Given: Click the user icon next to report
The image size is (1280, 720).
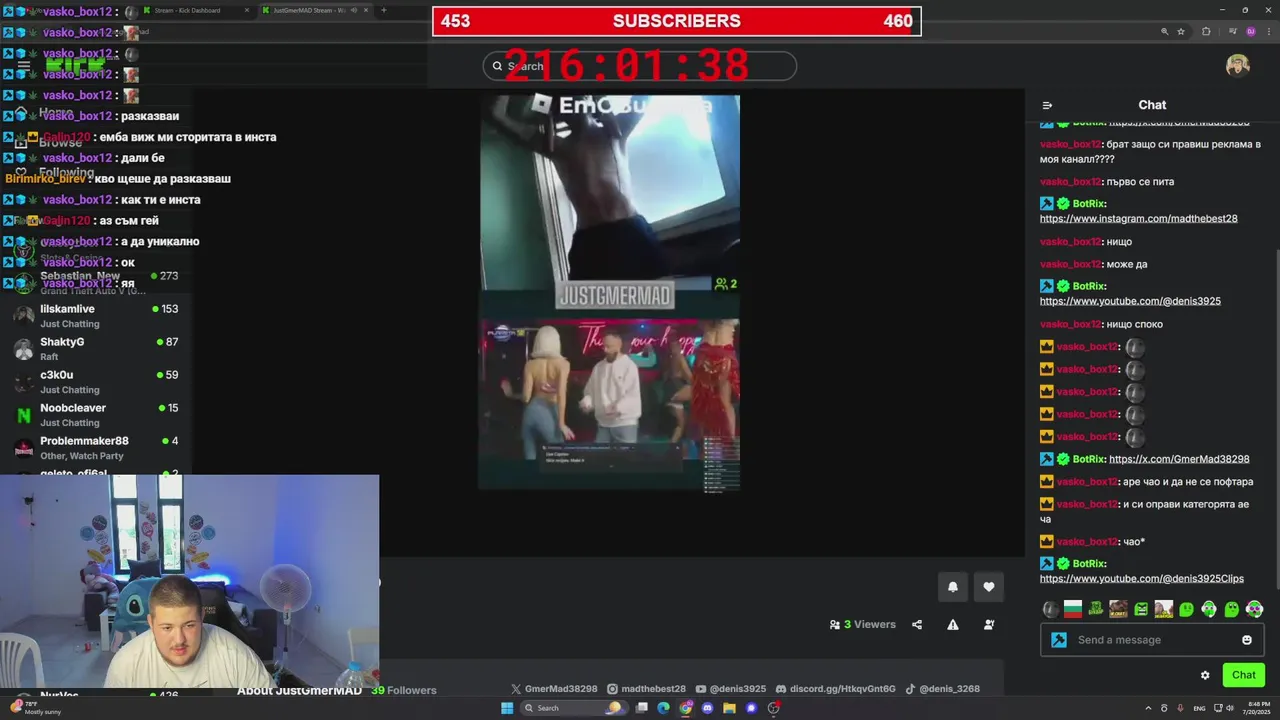Looking at the screenshot, I should tap(989, 625).
